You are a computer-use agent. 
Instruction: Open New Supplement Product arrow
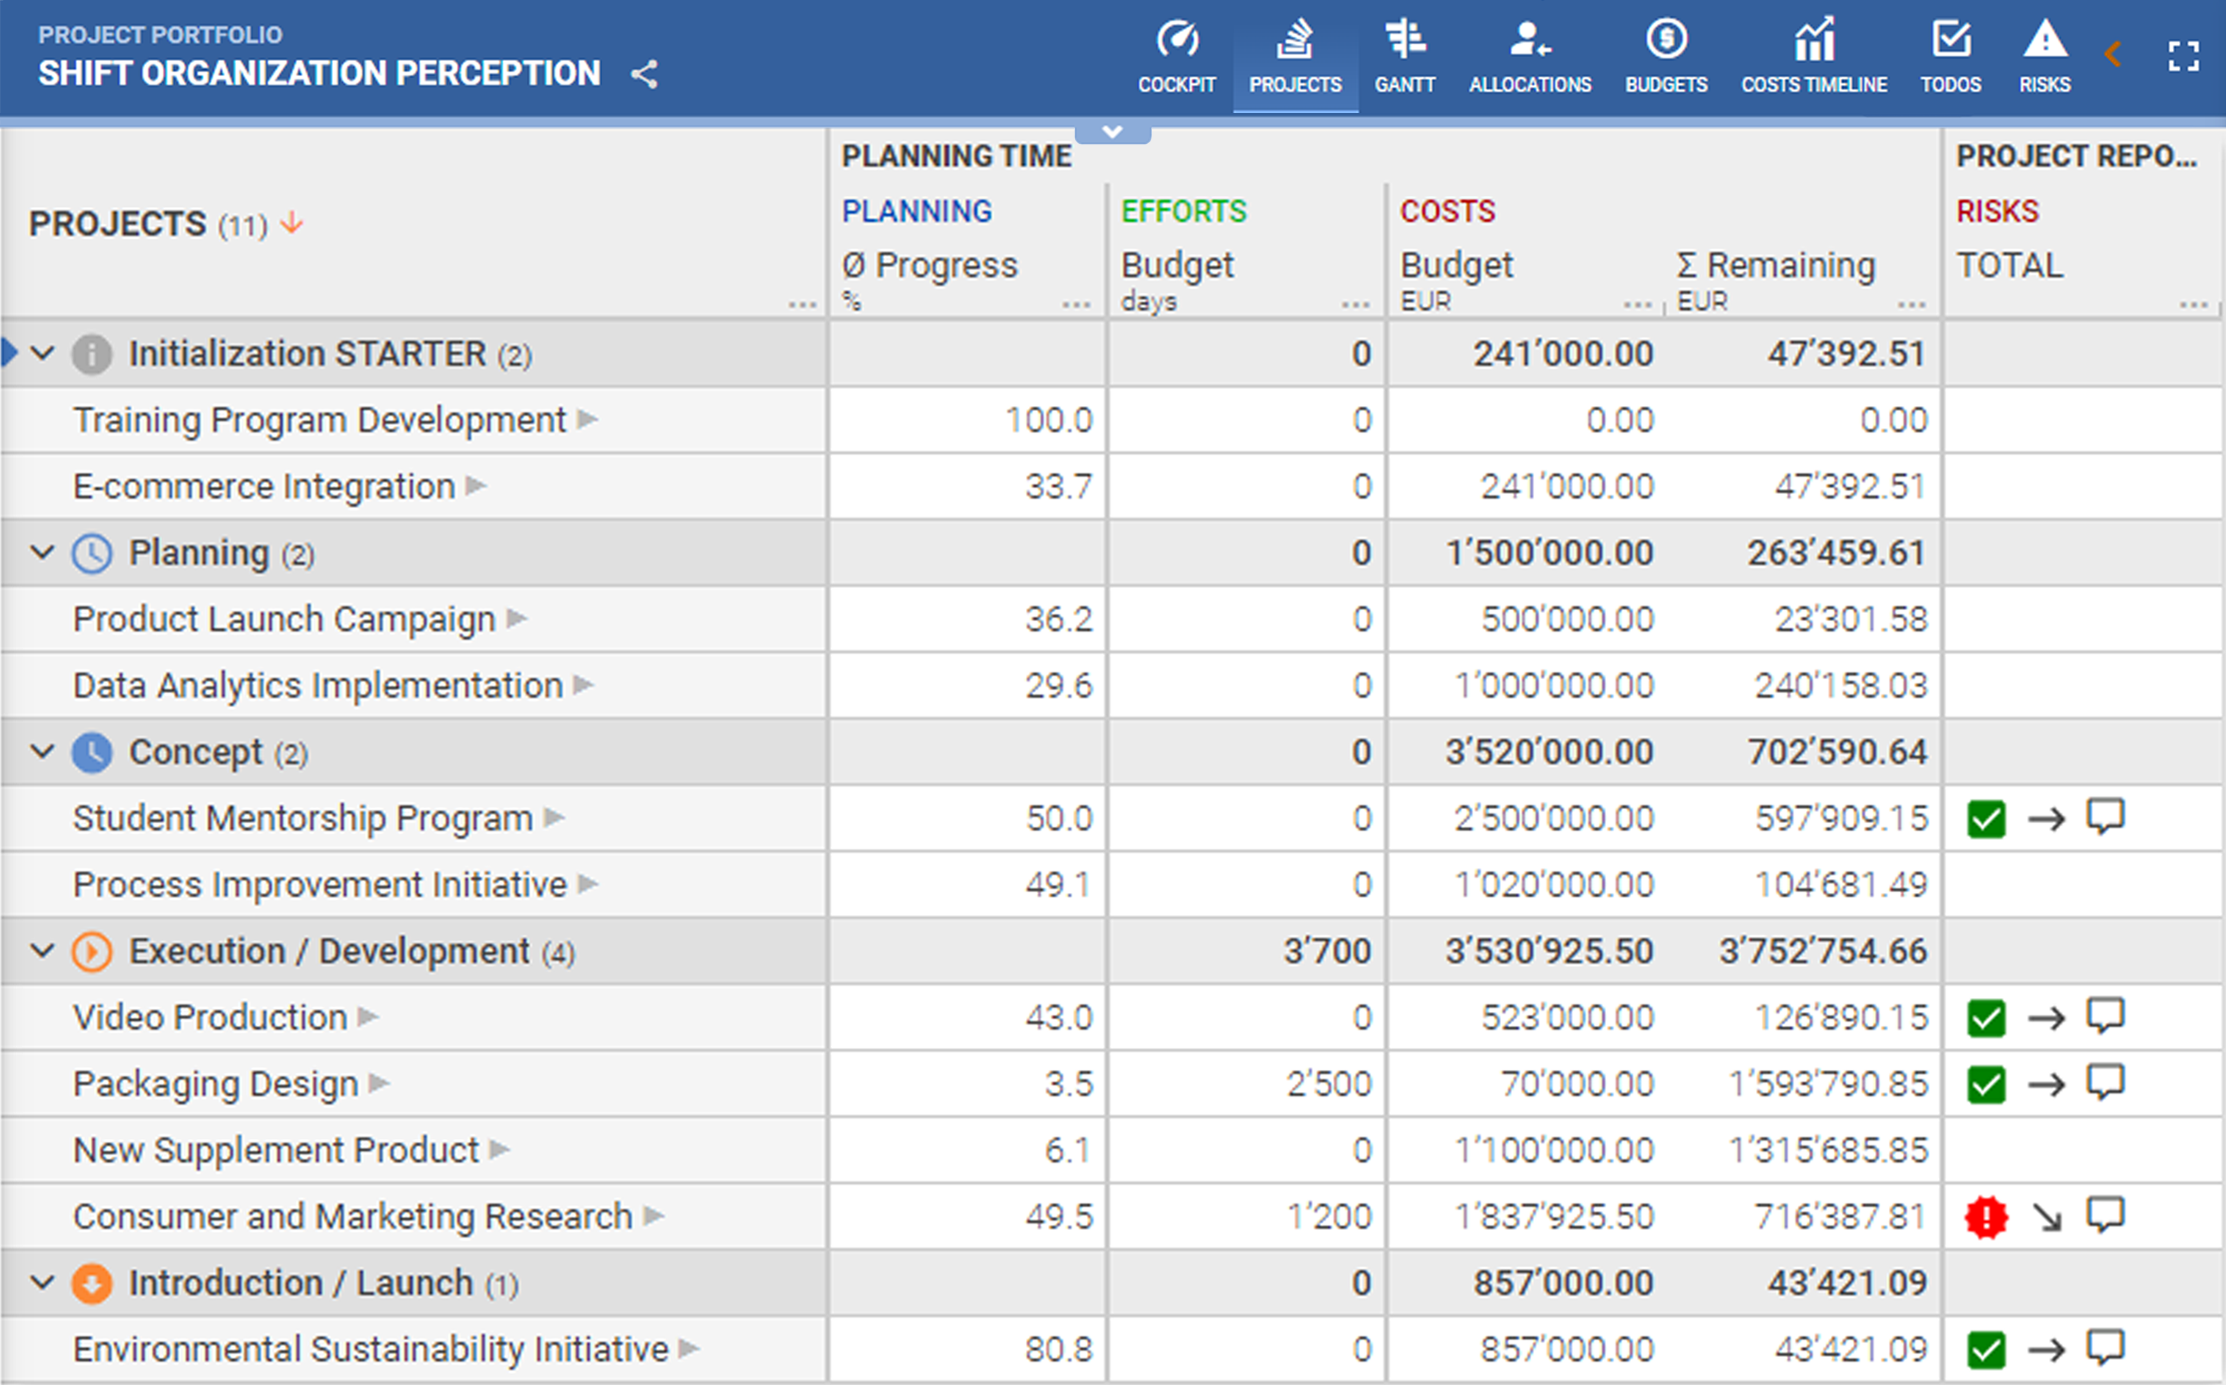coord(500,1150)
